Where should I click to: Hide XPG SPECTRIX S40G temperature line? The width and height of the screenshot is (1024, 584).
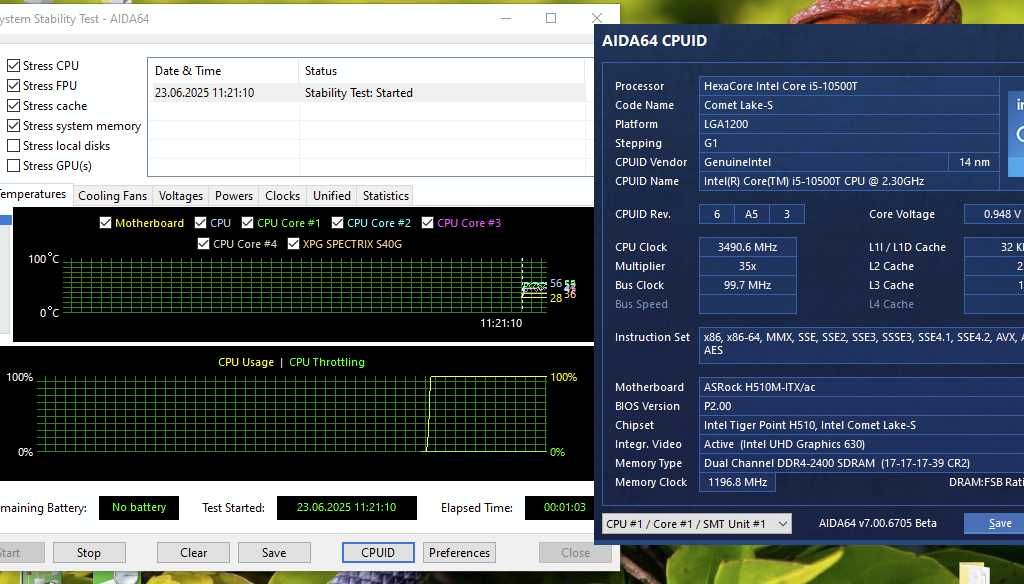coord(293,244)
